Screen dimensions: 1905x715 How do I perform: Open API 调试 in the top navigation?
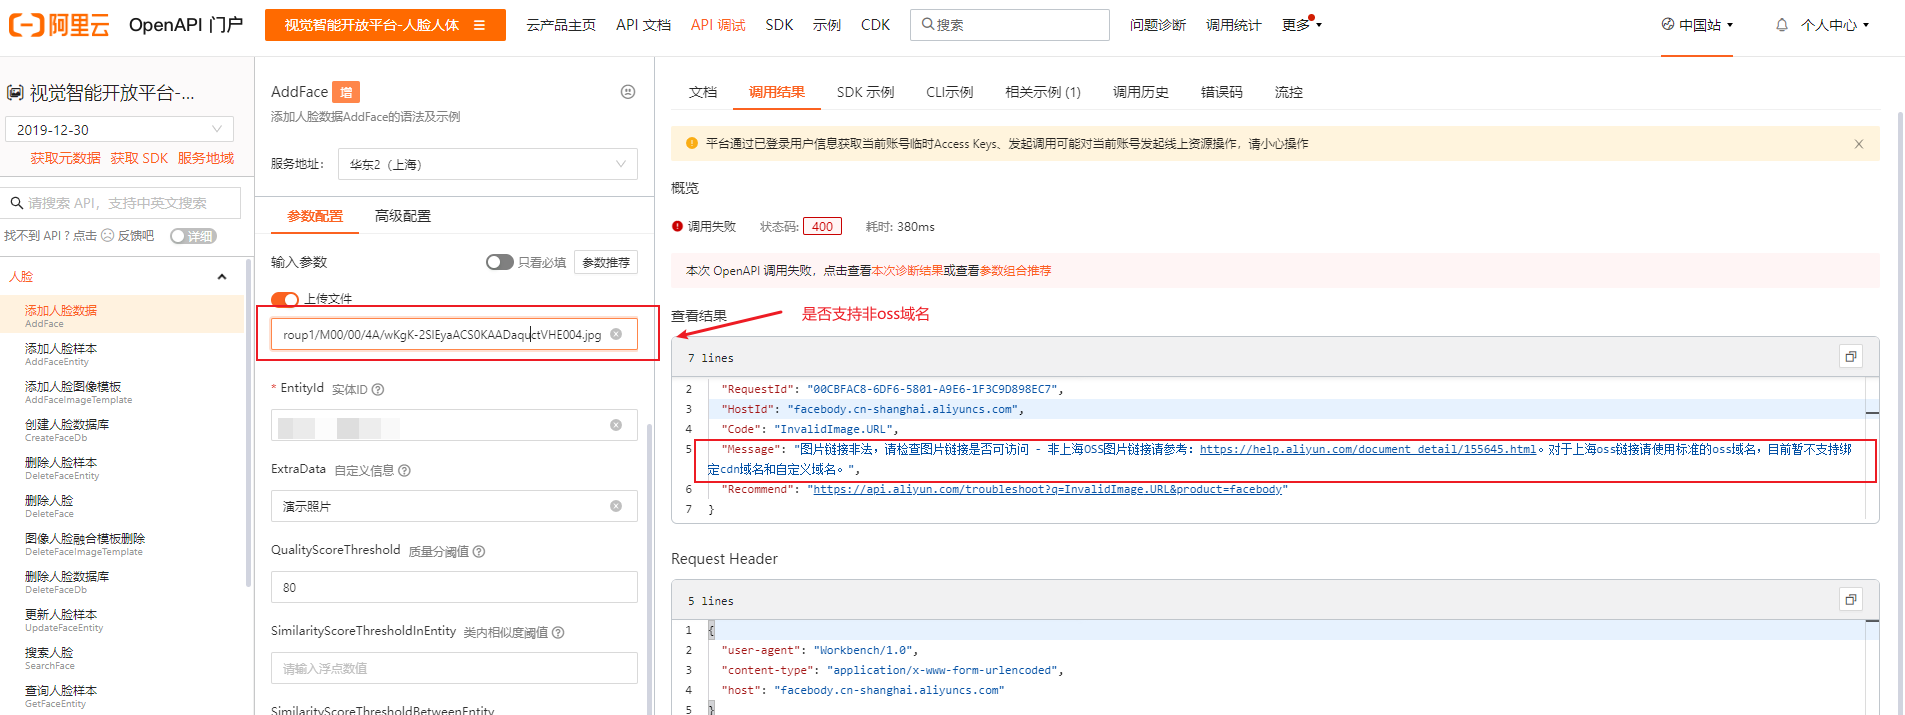[718, 25]
